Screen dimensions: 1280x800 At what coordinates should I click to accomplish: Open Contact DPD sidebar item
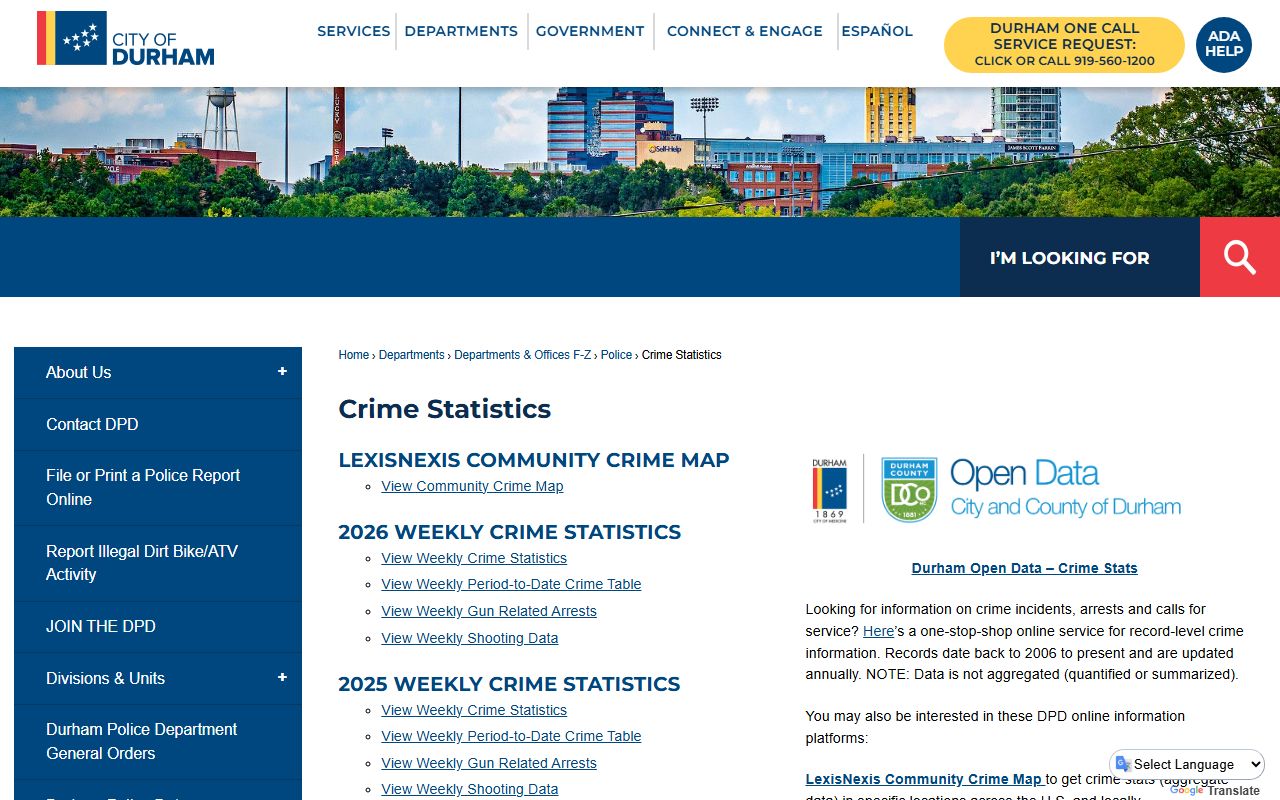(158, 424)
